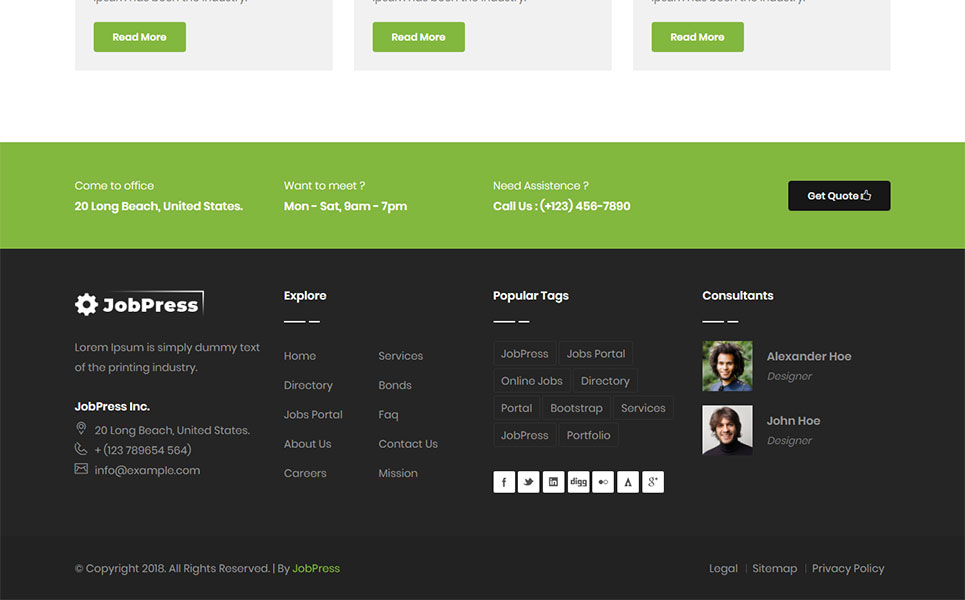Click Designer under Alexander Hoe

coord(790,376)
